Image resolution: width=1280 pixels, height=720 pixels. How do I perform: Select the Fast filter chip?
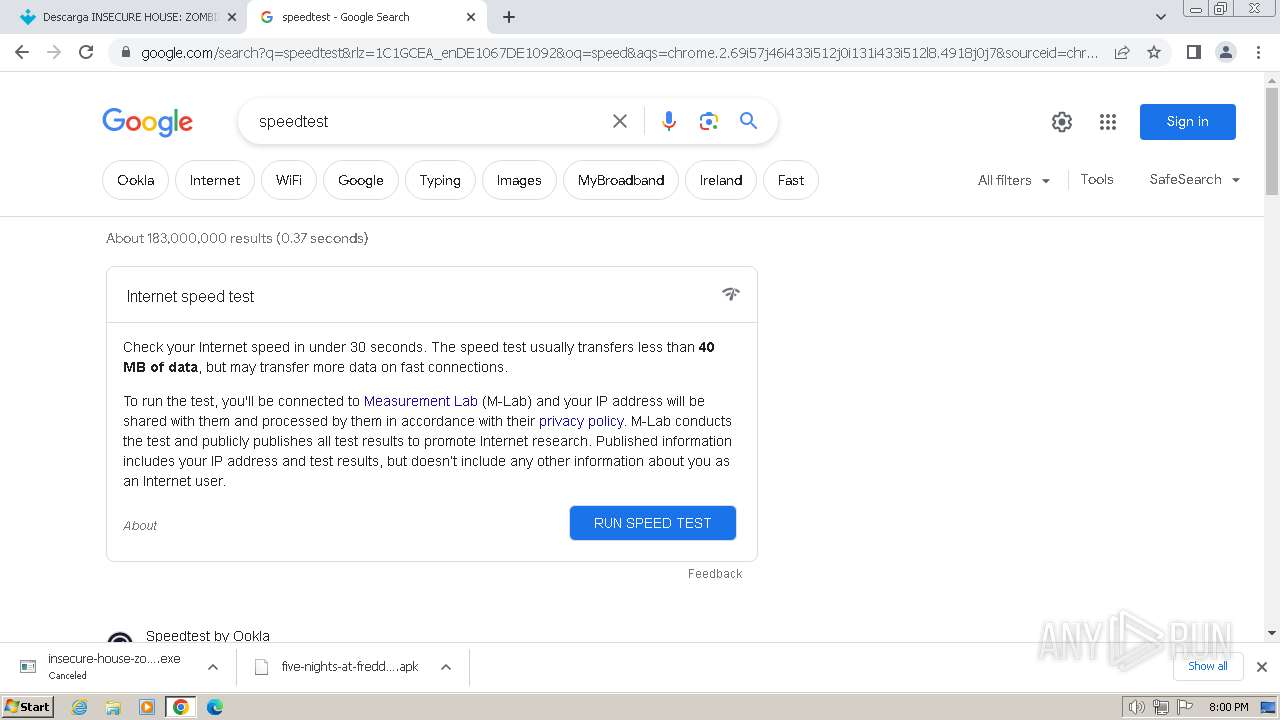791,180
